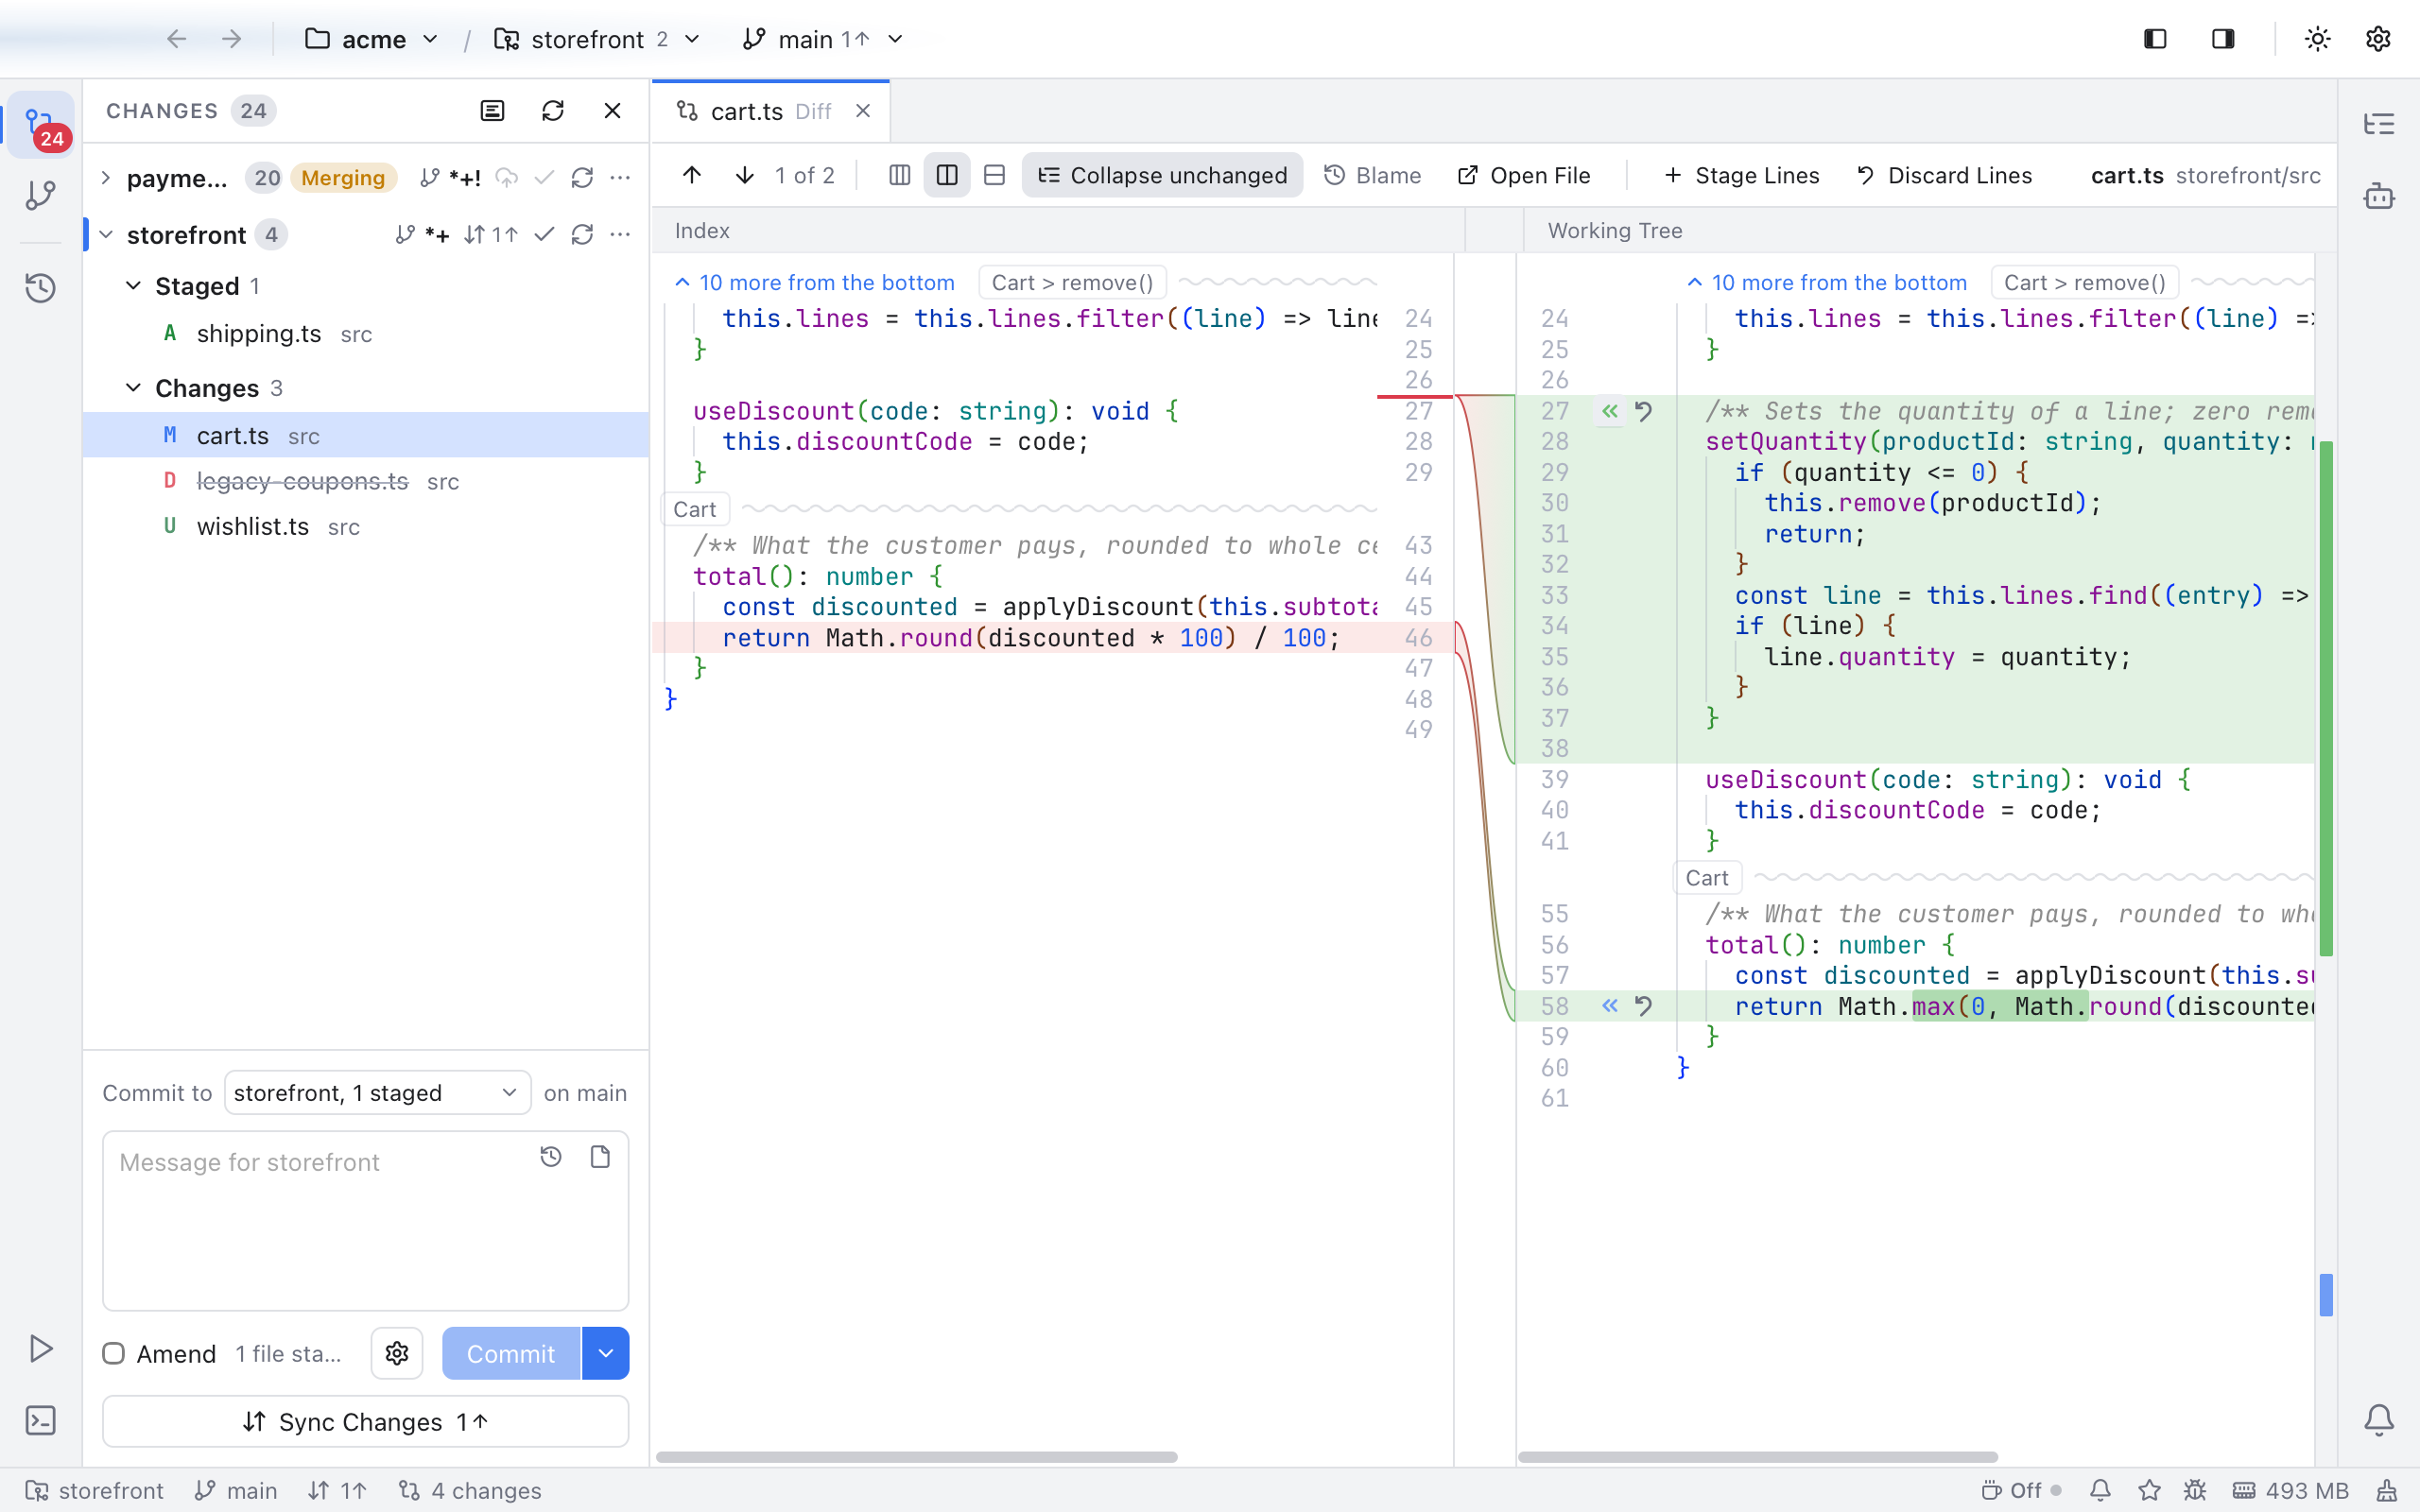The image size is (2420, 1512).
Task: Open the main branch dropdown
Action: (x=824, y=39)
